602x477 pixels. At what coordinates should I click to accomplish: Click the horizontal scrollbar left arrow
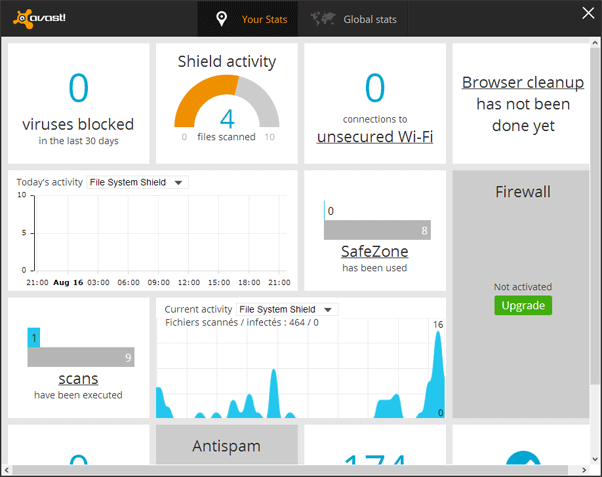pyautogui.click(x=6, y=470)
